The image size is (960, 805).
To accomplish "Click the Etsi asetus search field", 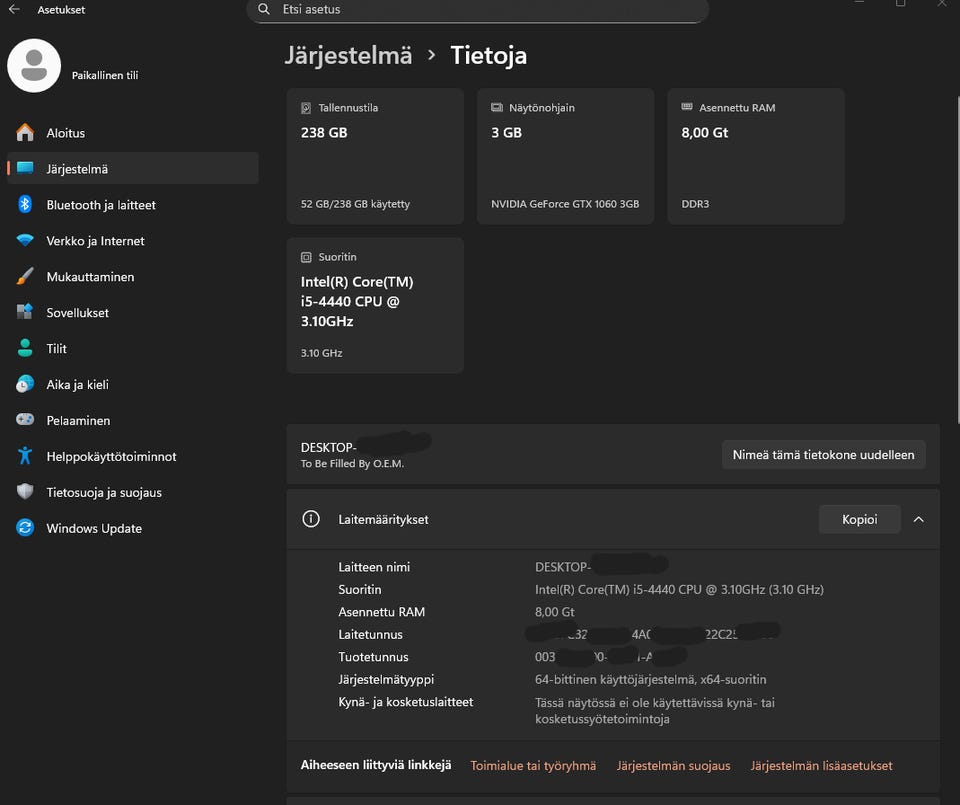I will click(x=478, y=10).
